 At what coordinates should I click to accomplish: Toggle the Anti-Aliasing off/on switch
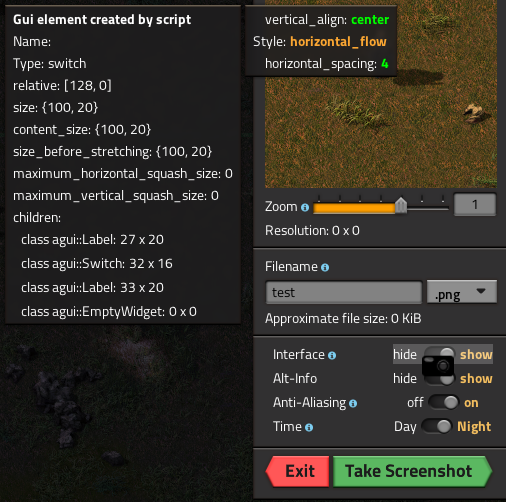(443, 402)
